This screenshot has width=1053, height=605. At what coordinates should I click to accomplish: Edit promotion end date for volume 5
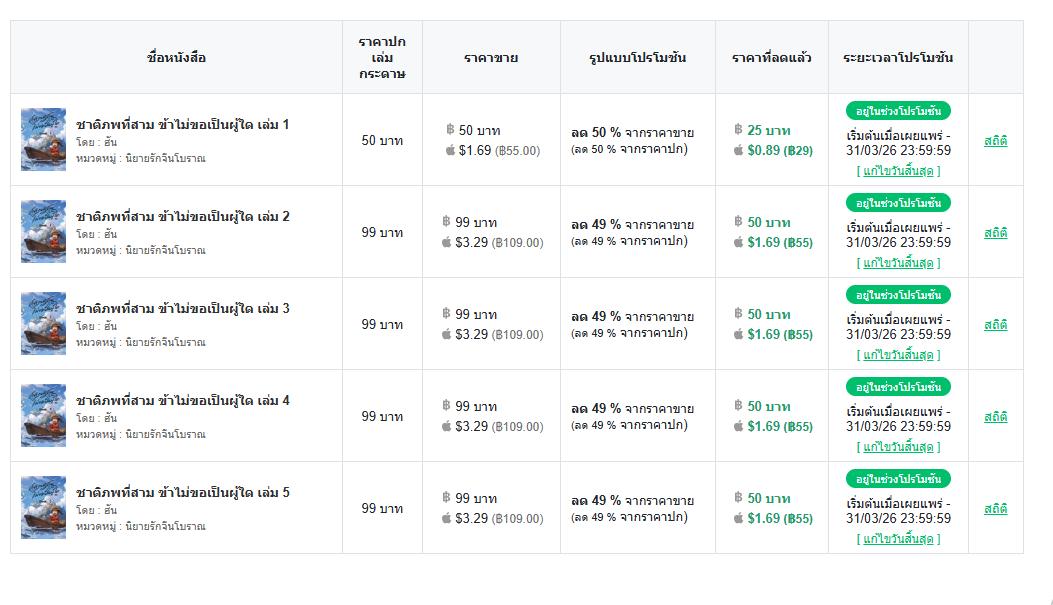click(898, 539)
